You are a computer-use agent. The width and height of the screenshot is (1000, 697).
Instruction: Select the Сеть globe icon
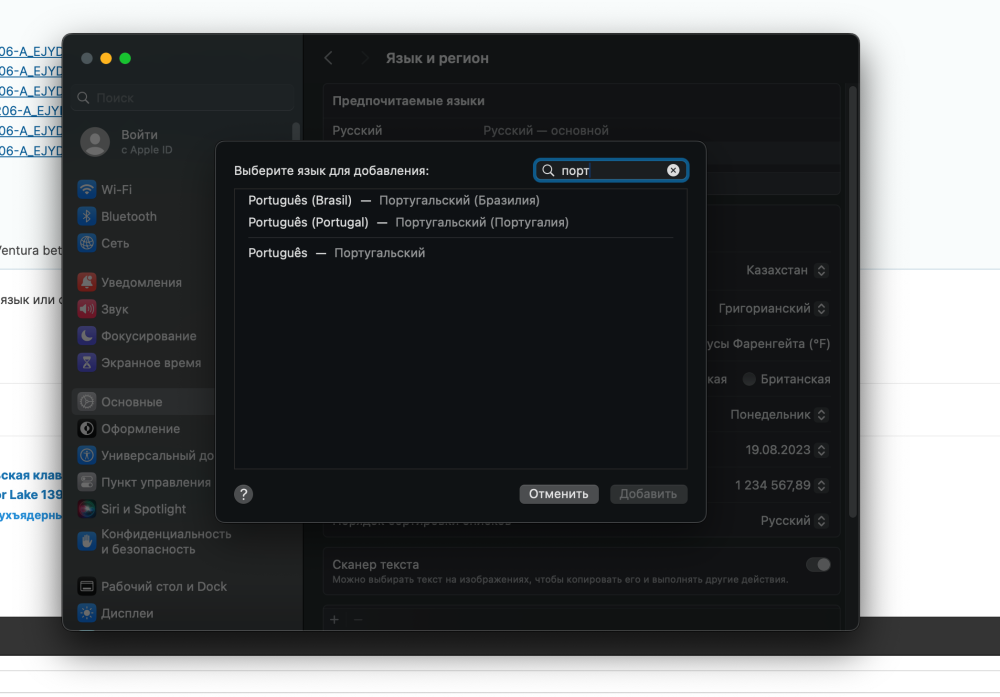(x=87, y=243)
